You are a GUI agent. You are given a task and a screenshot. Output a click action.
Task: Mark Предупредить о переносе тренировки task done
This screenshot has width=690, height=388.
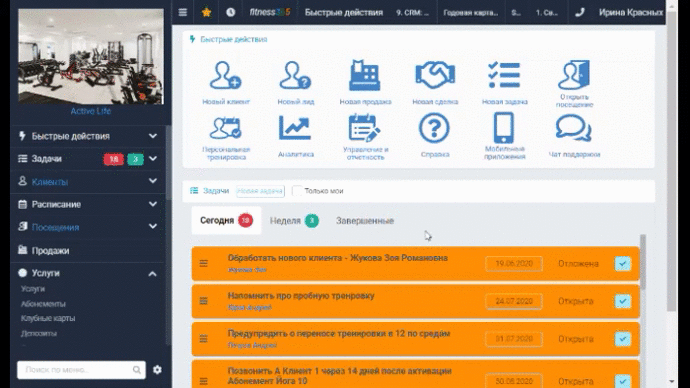click(x=622, y=339)
